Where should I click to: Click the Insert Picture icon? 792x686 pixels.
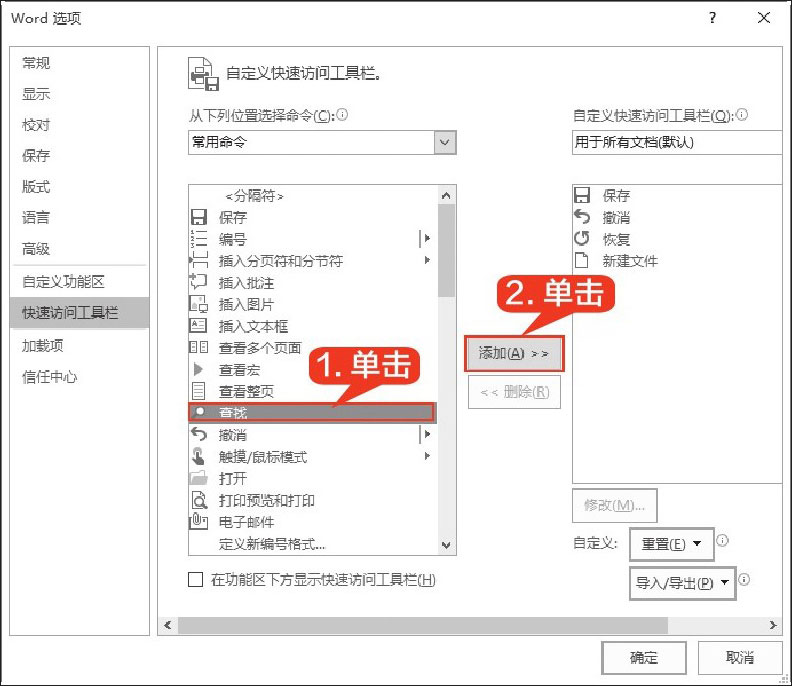click(x=199, y=304)
